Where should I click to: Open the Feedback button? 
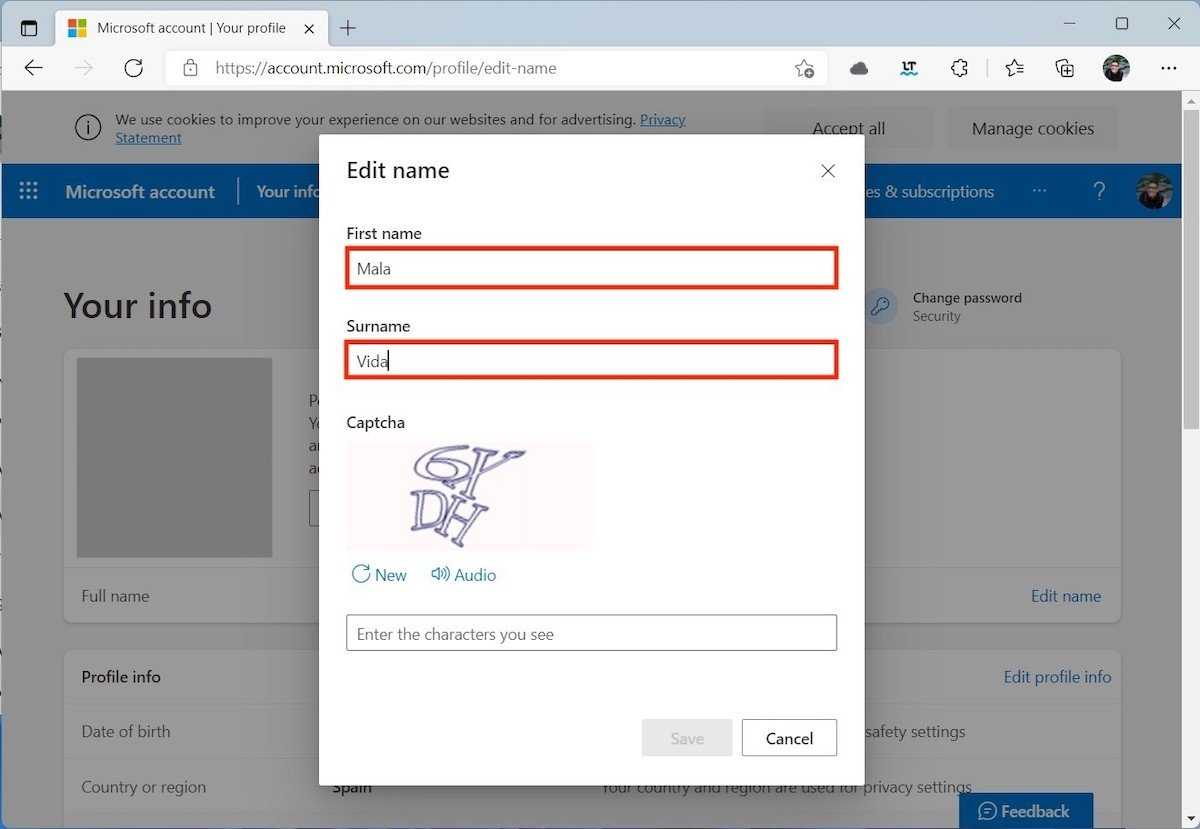[x=1025, y=811]
